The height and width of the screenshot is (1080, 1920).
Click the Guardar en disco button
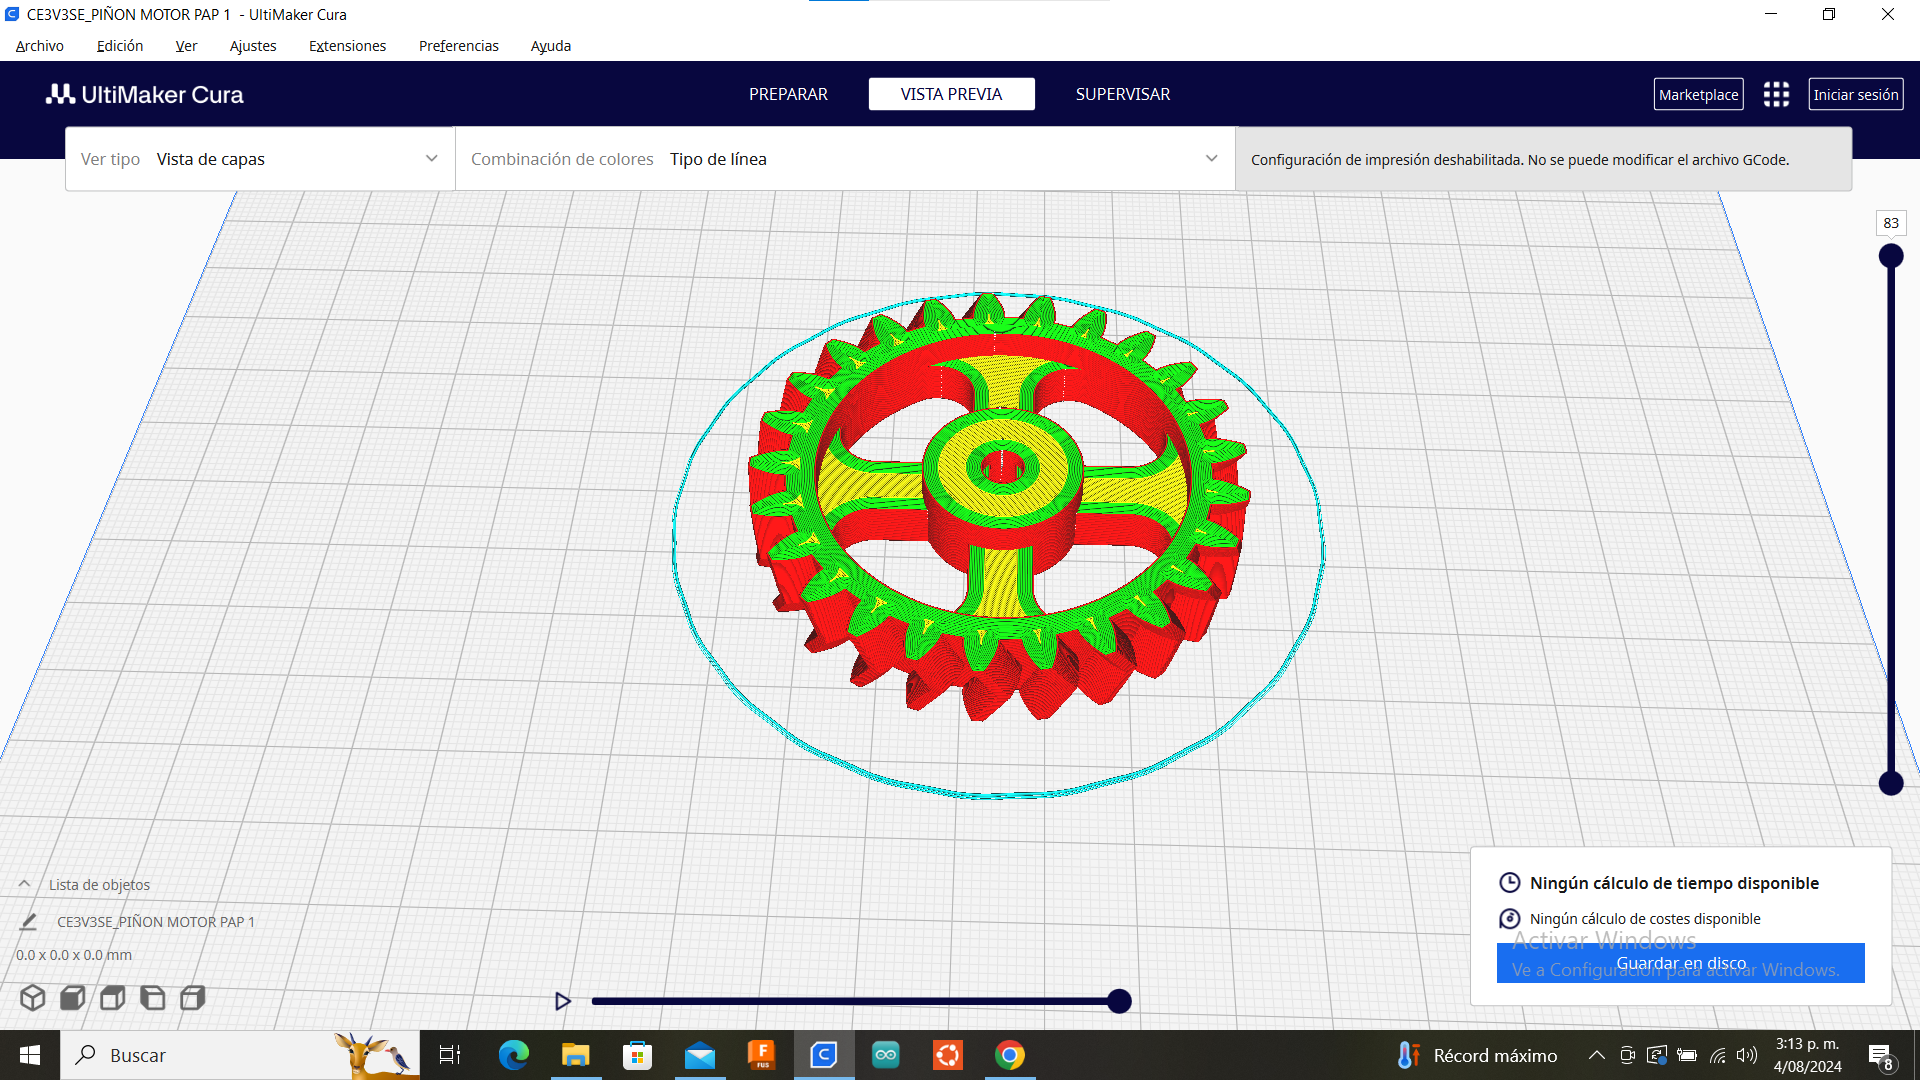point(1680,963)
